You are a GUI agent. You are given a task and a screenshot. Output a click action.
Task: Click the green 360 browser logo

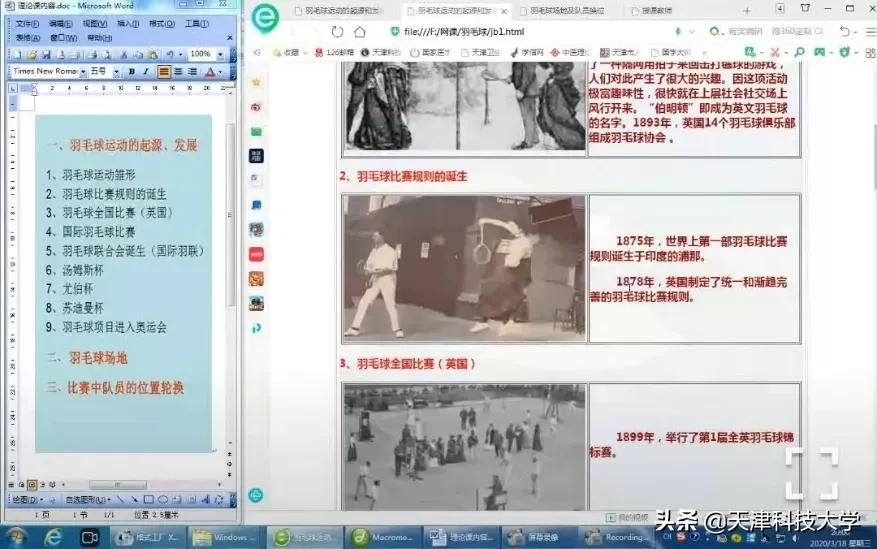[x=265, y=18]
